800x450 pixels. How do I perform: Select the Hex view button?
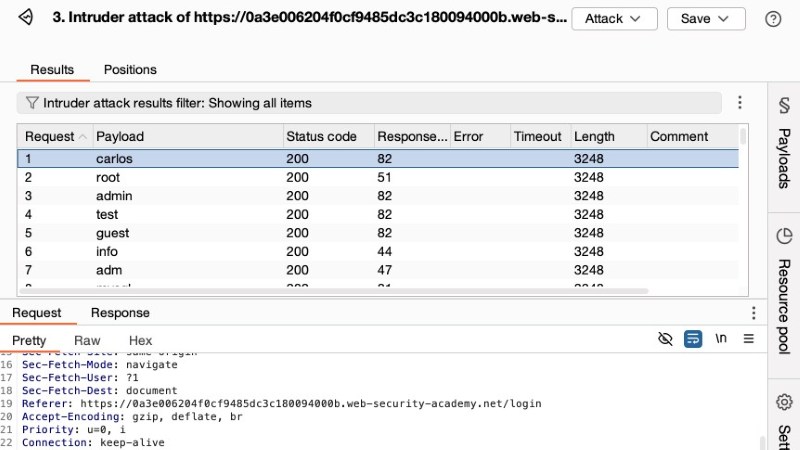tap(140, 340)
